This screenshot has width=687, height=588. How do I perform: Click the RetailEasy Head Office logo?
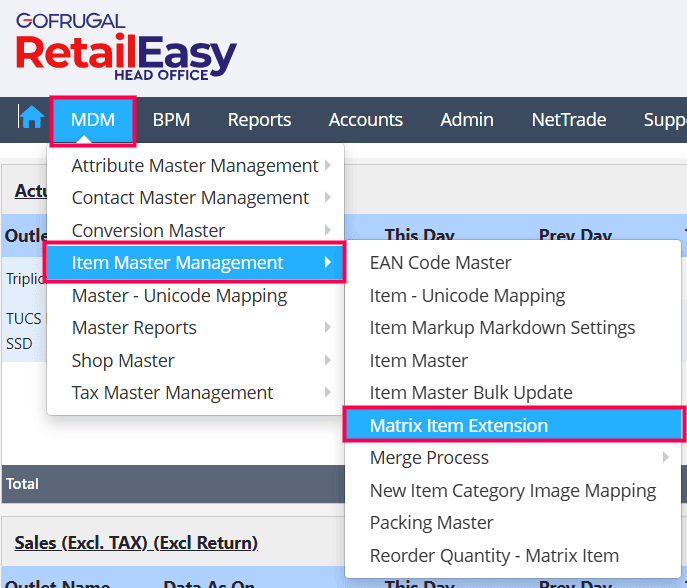tap(126, 47)
